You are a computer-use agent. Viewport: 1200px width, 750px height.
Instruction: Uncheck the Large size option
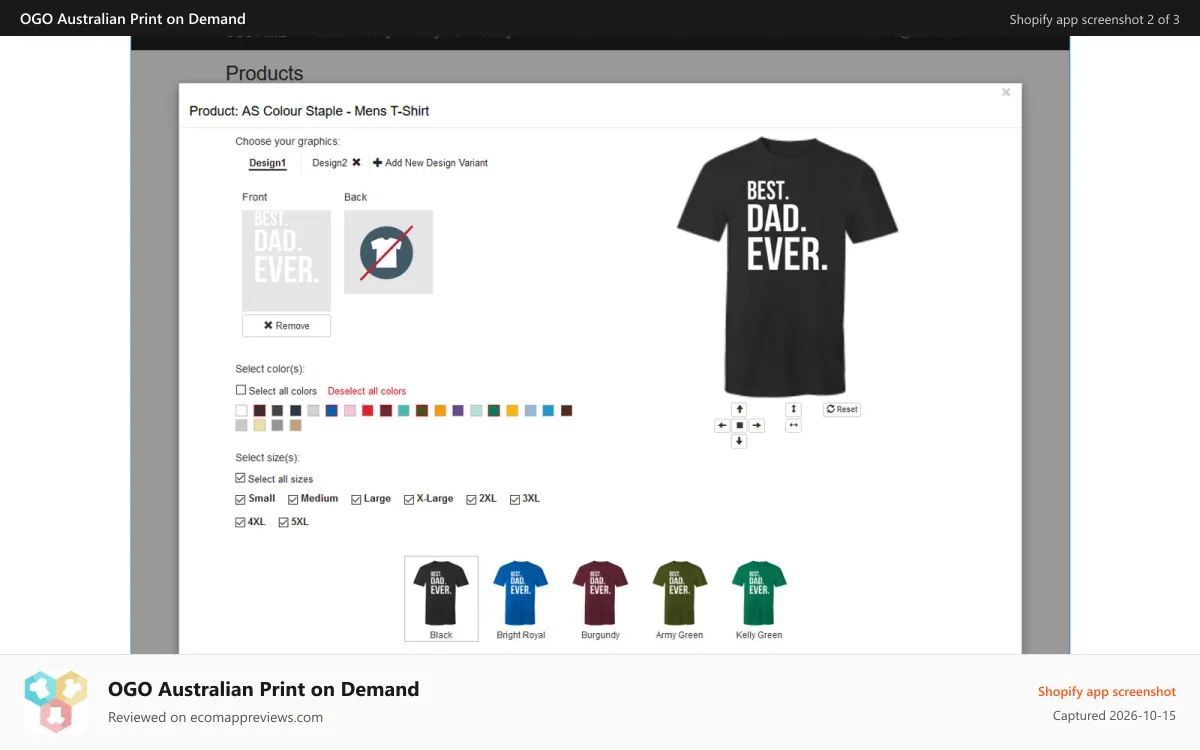tap(356, 499)
